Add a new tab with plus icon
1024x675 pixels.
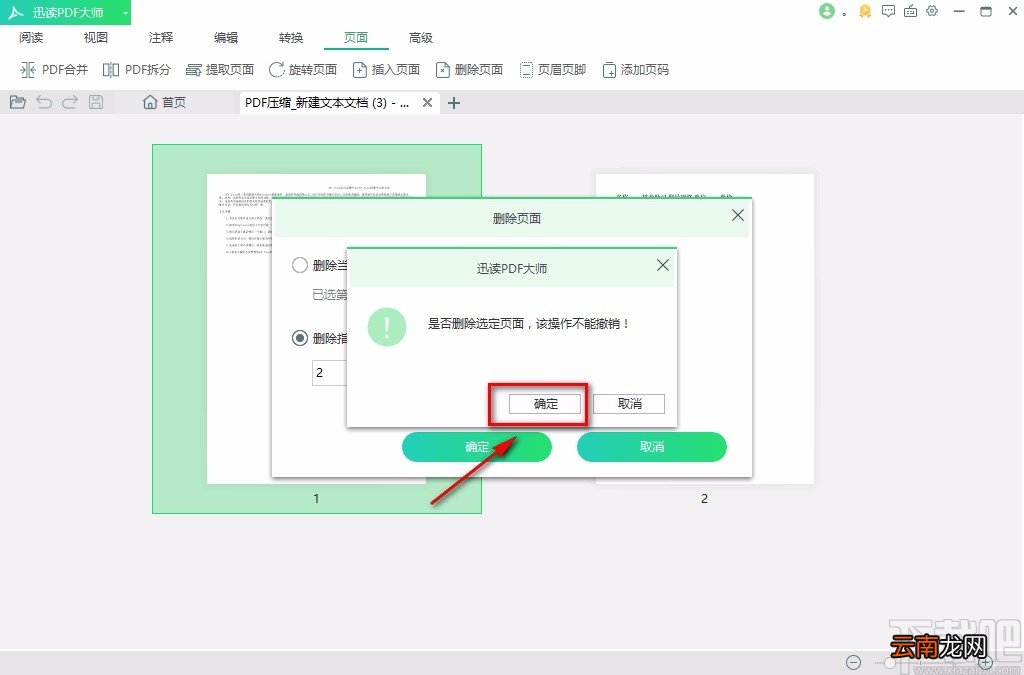point(454,102)
